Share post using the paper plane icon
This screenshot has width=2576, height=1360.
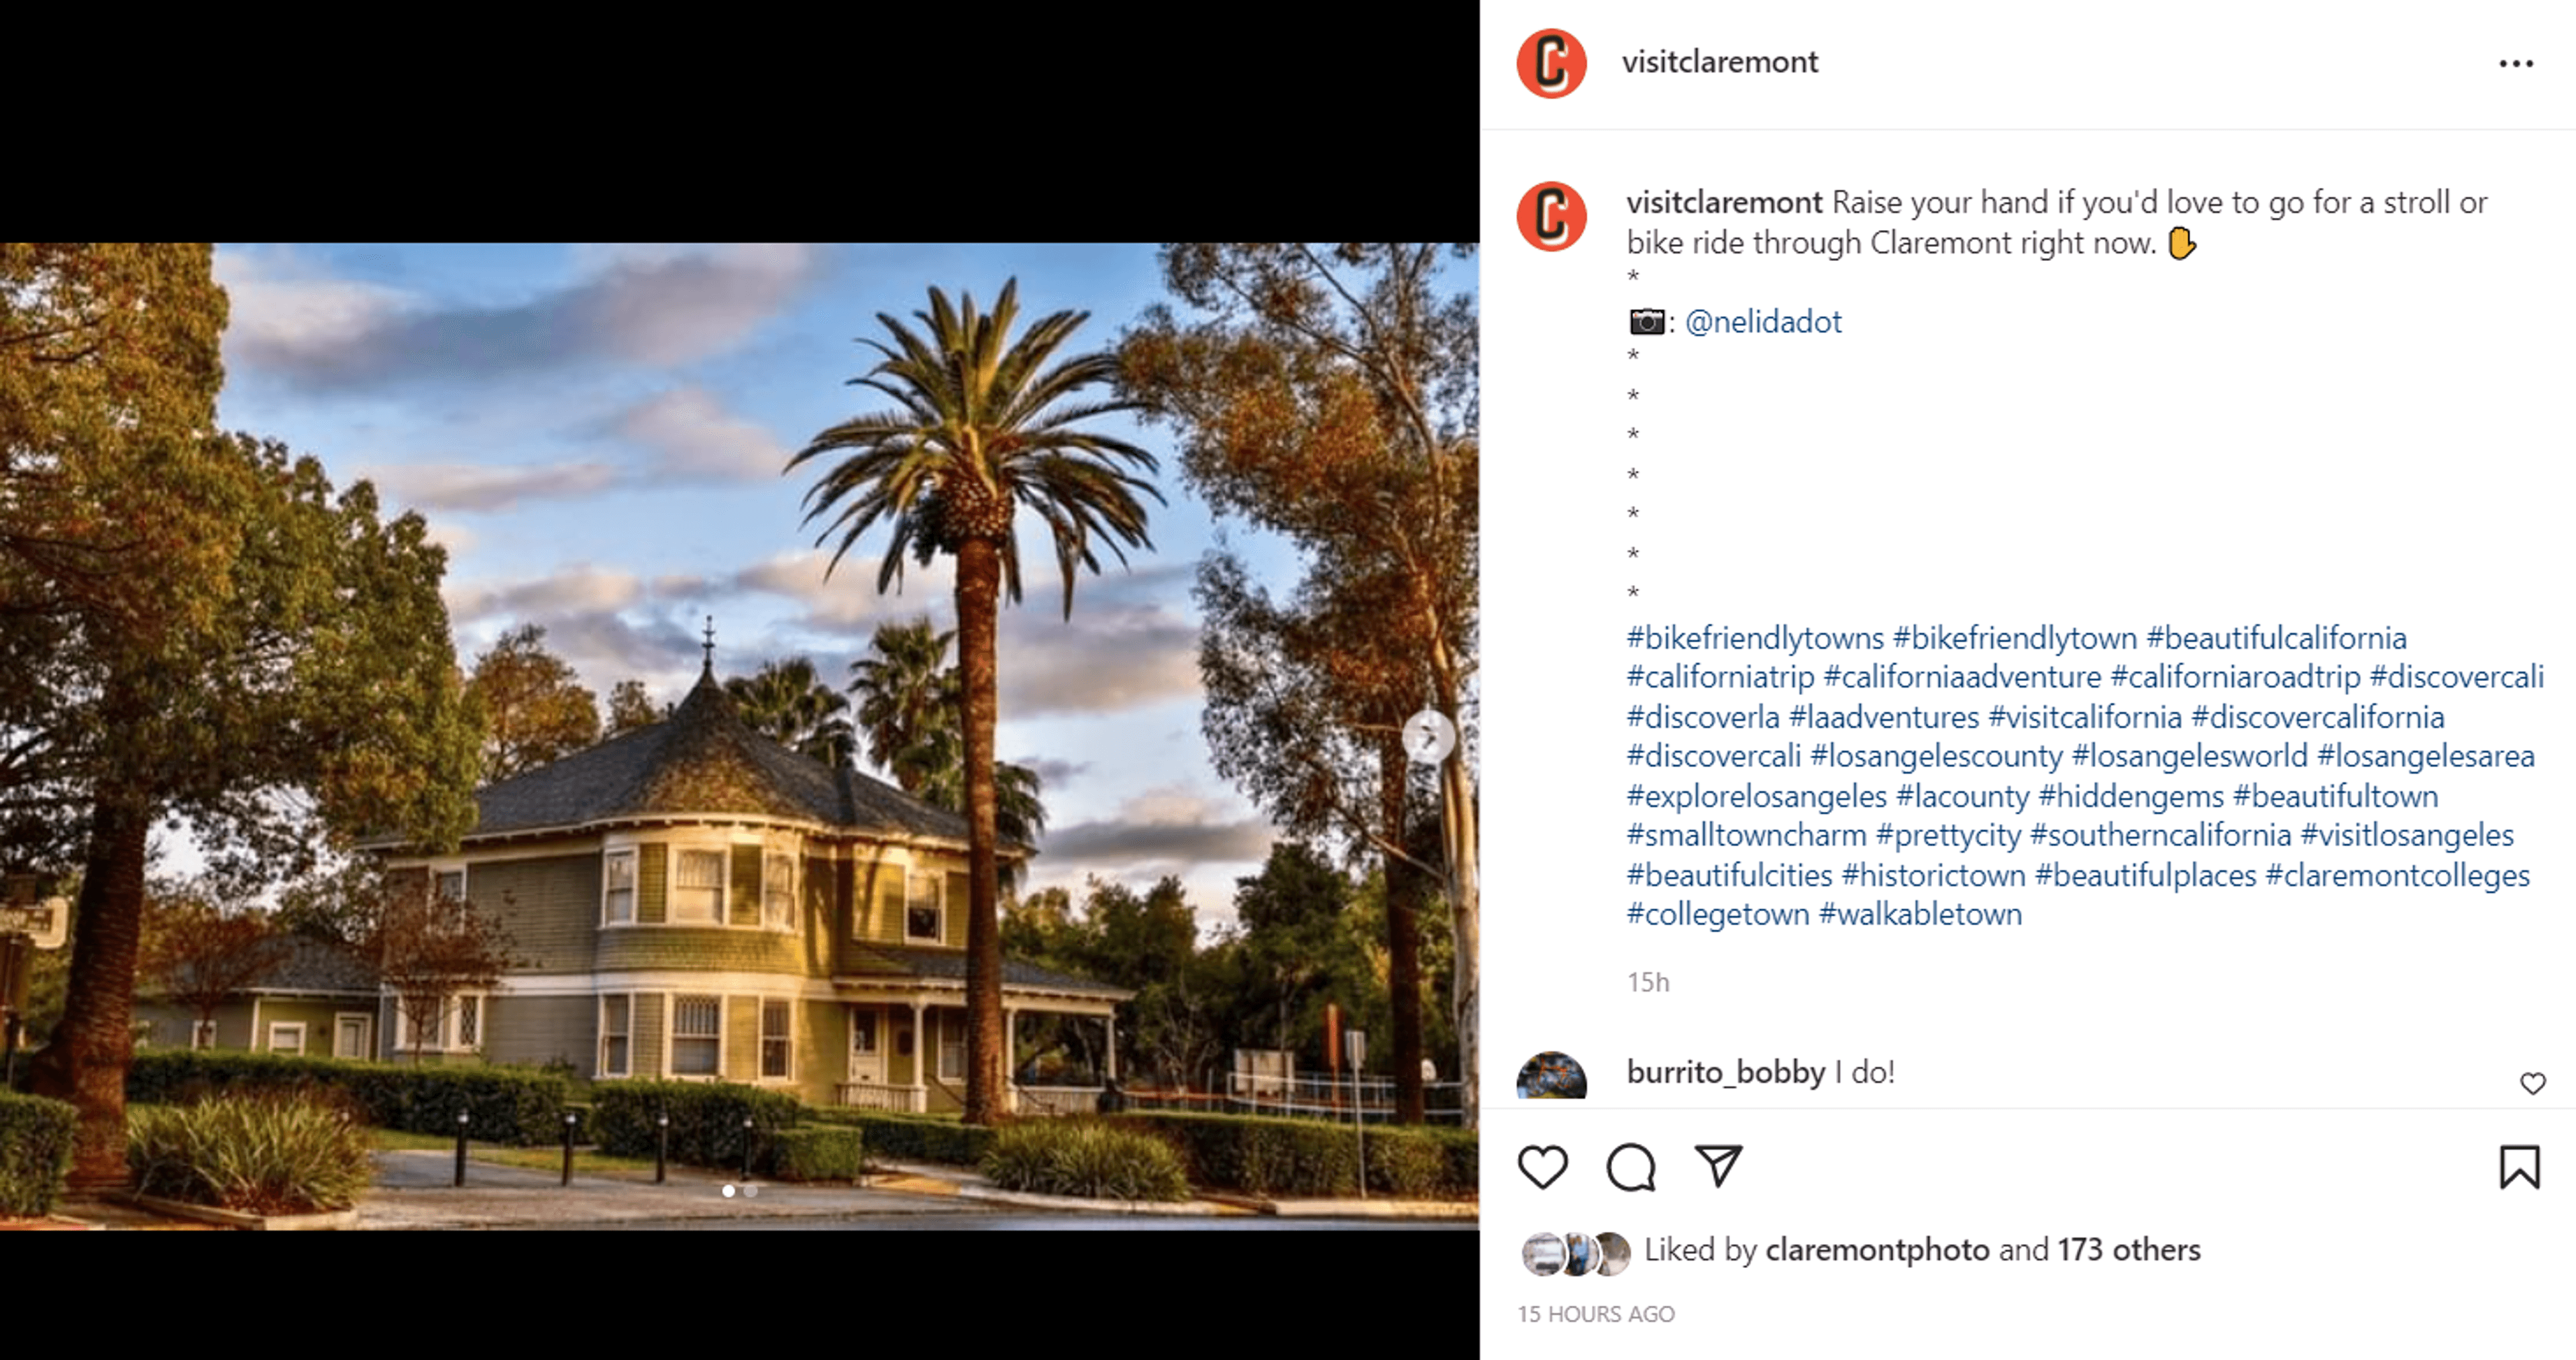click(x=1719, y=1166)
